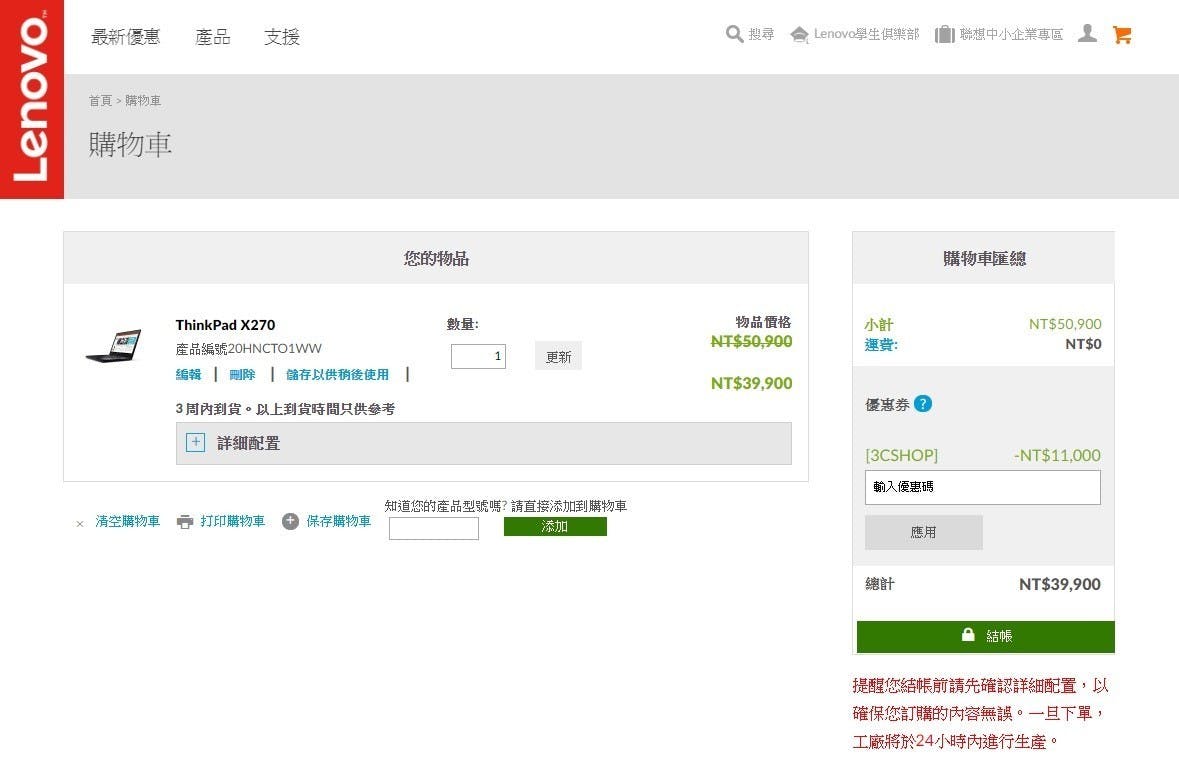Click the product model number input field
1179x758 pixels.
tap(434, 528)
